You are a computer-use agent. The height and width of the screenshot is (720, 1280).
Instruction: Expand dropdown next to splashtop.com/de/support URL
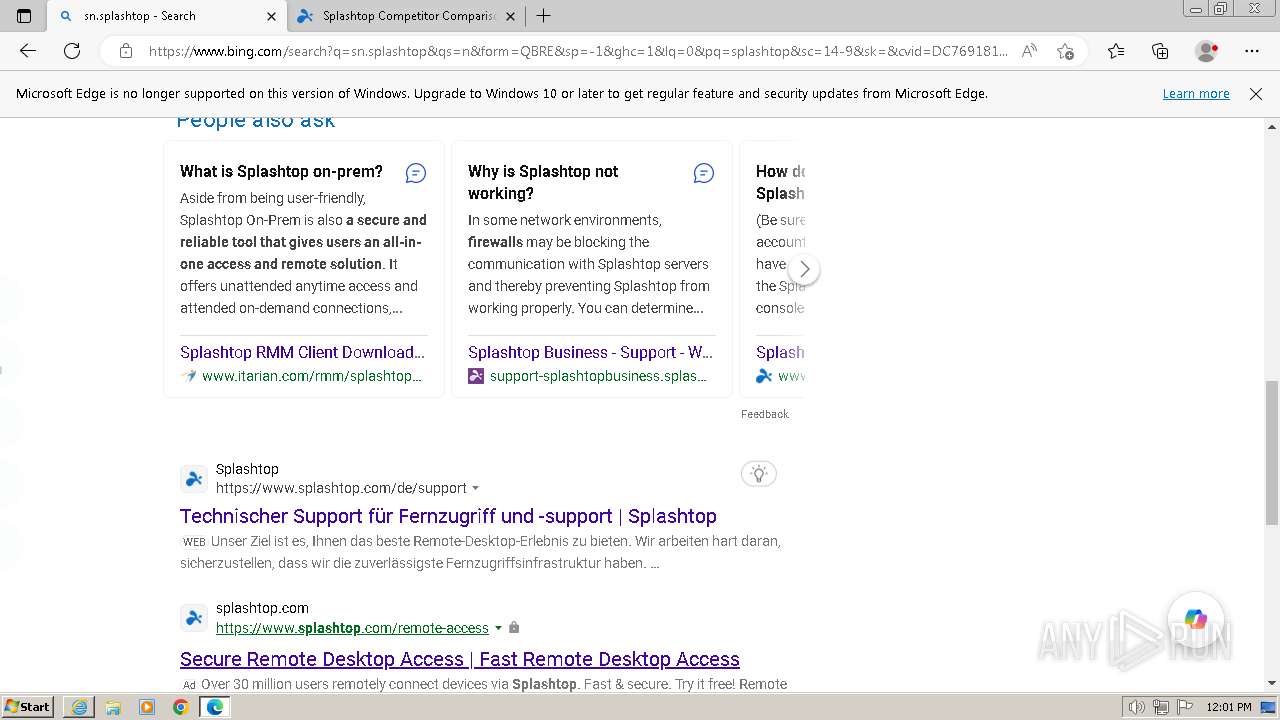[x=476, y=488]
